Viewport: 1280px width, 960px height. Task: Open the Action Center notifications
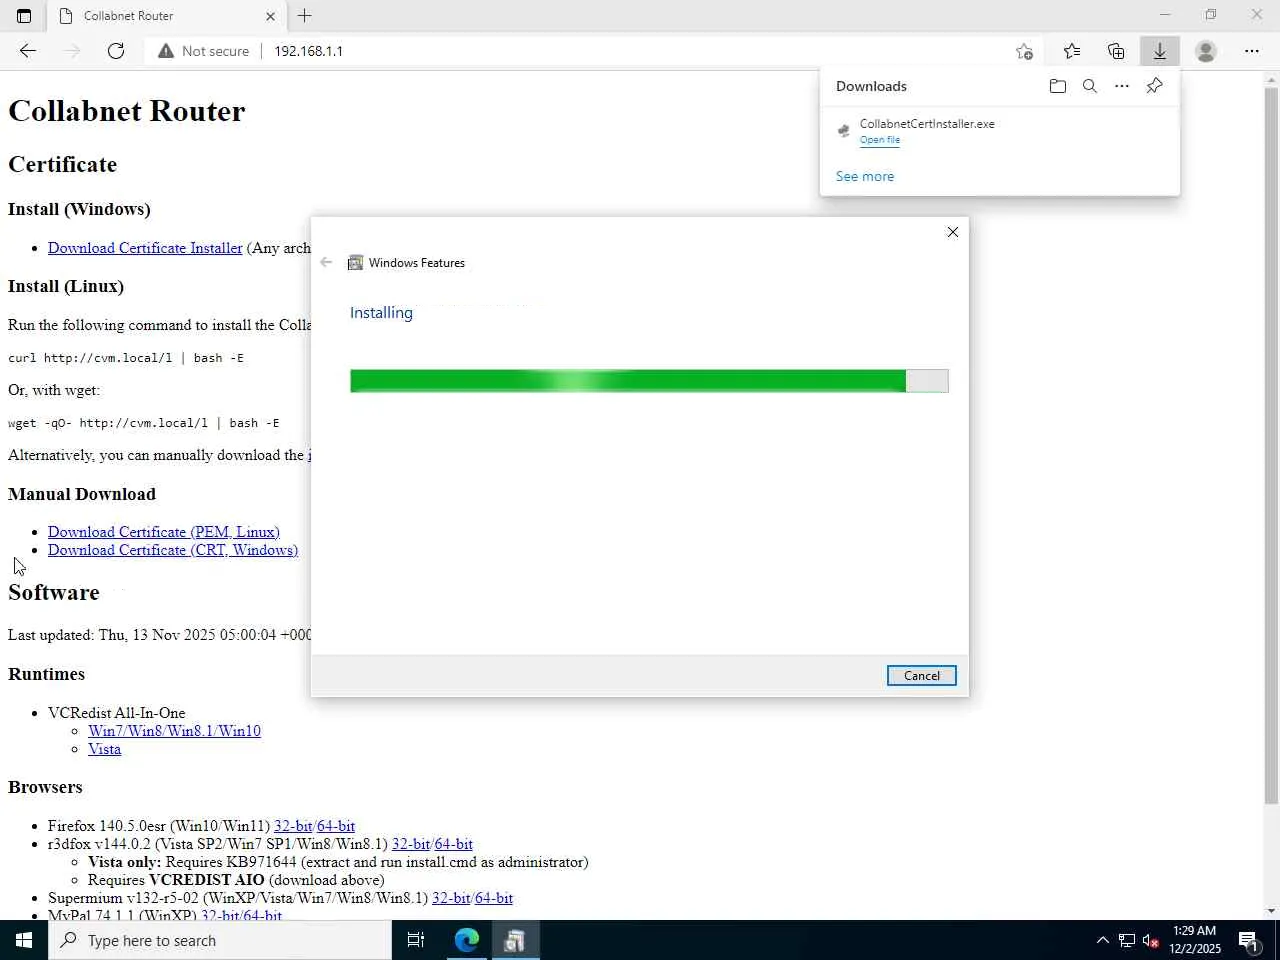click(x=1249, y=940)
